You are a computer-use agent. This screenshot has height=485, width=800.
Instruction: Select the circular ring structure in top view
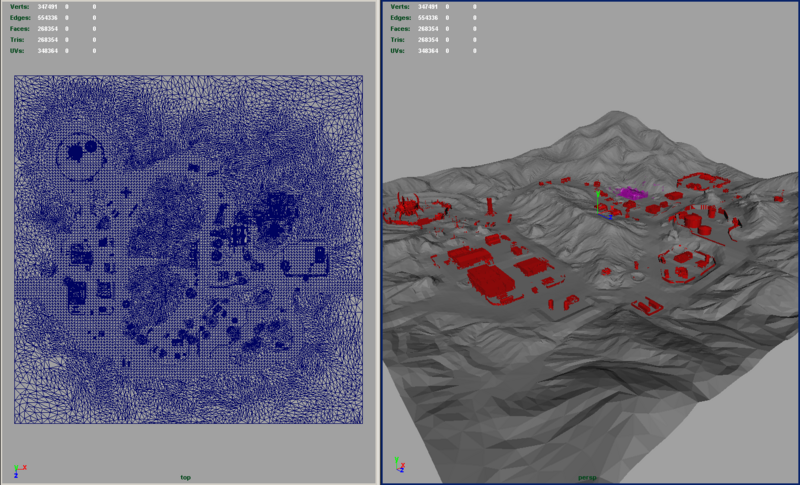[x=81, y=157]
